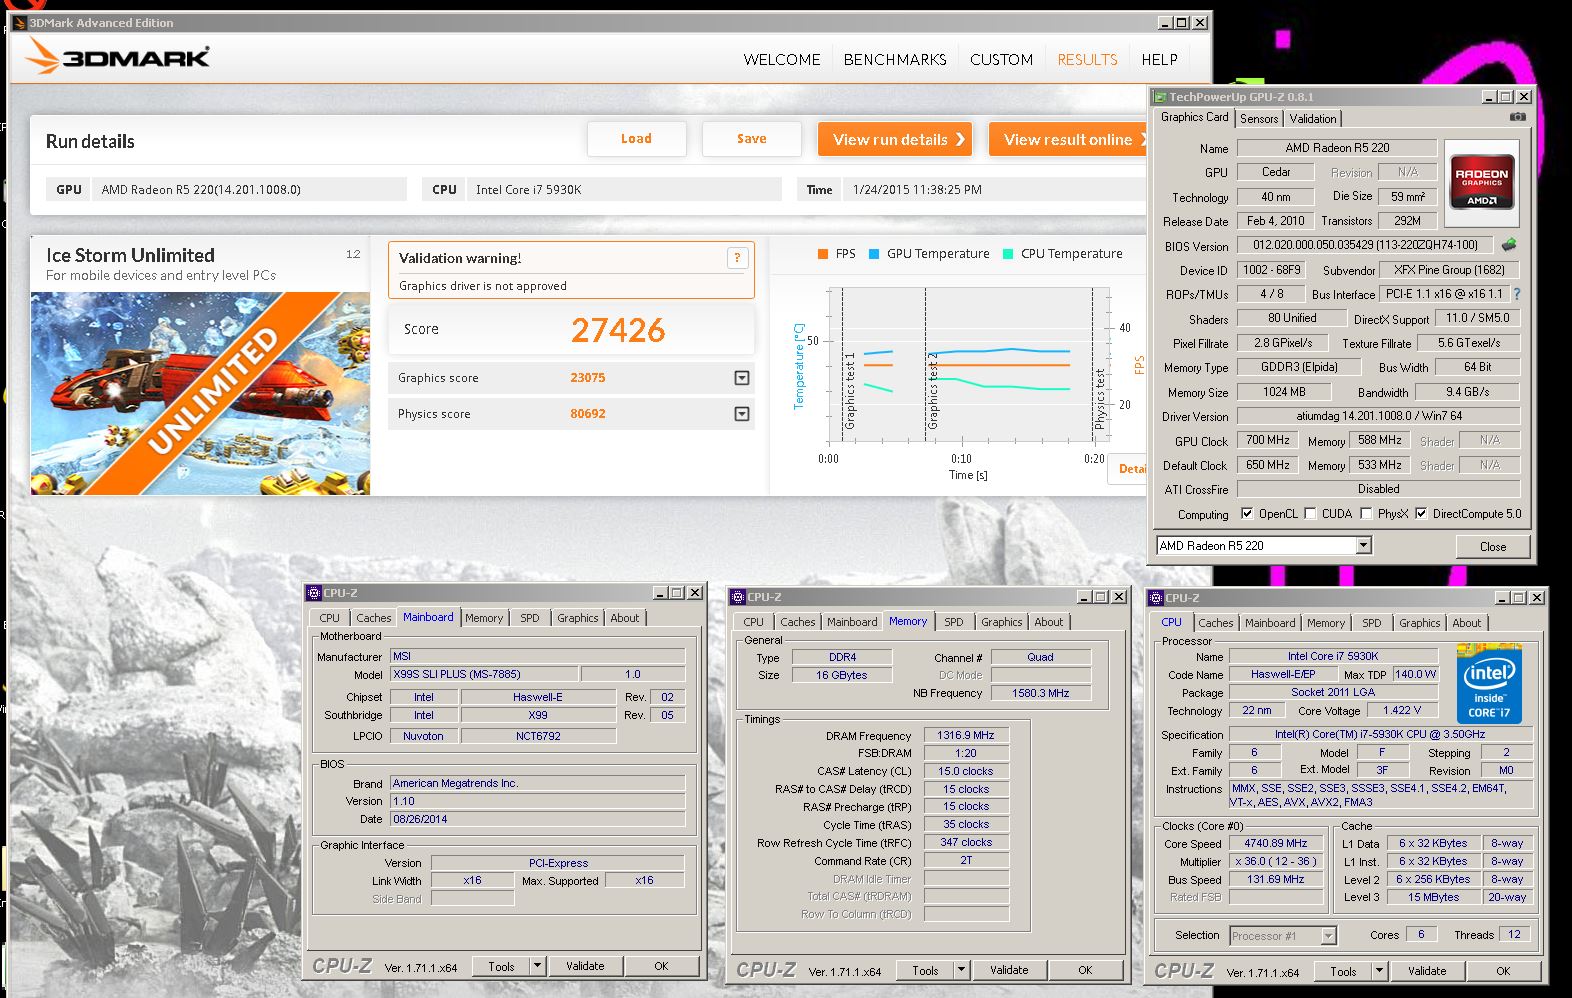The image size is (1572, 998).
Task: Open the AMD Radeon R5 220 card dropdown
Action: click(x=1363, y=545)
